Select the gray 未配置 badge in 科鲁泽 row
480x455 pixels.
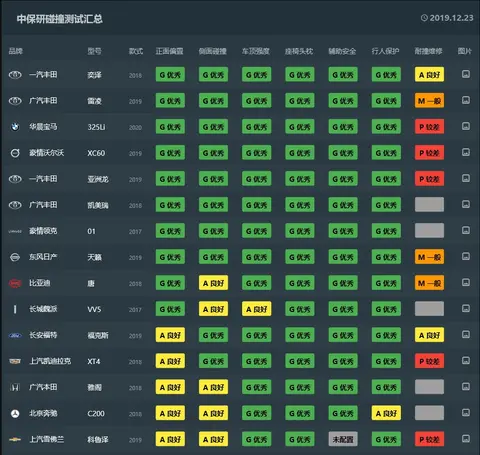(343, 439)
